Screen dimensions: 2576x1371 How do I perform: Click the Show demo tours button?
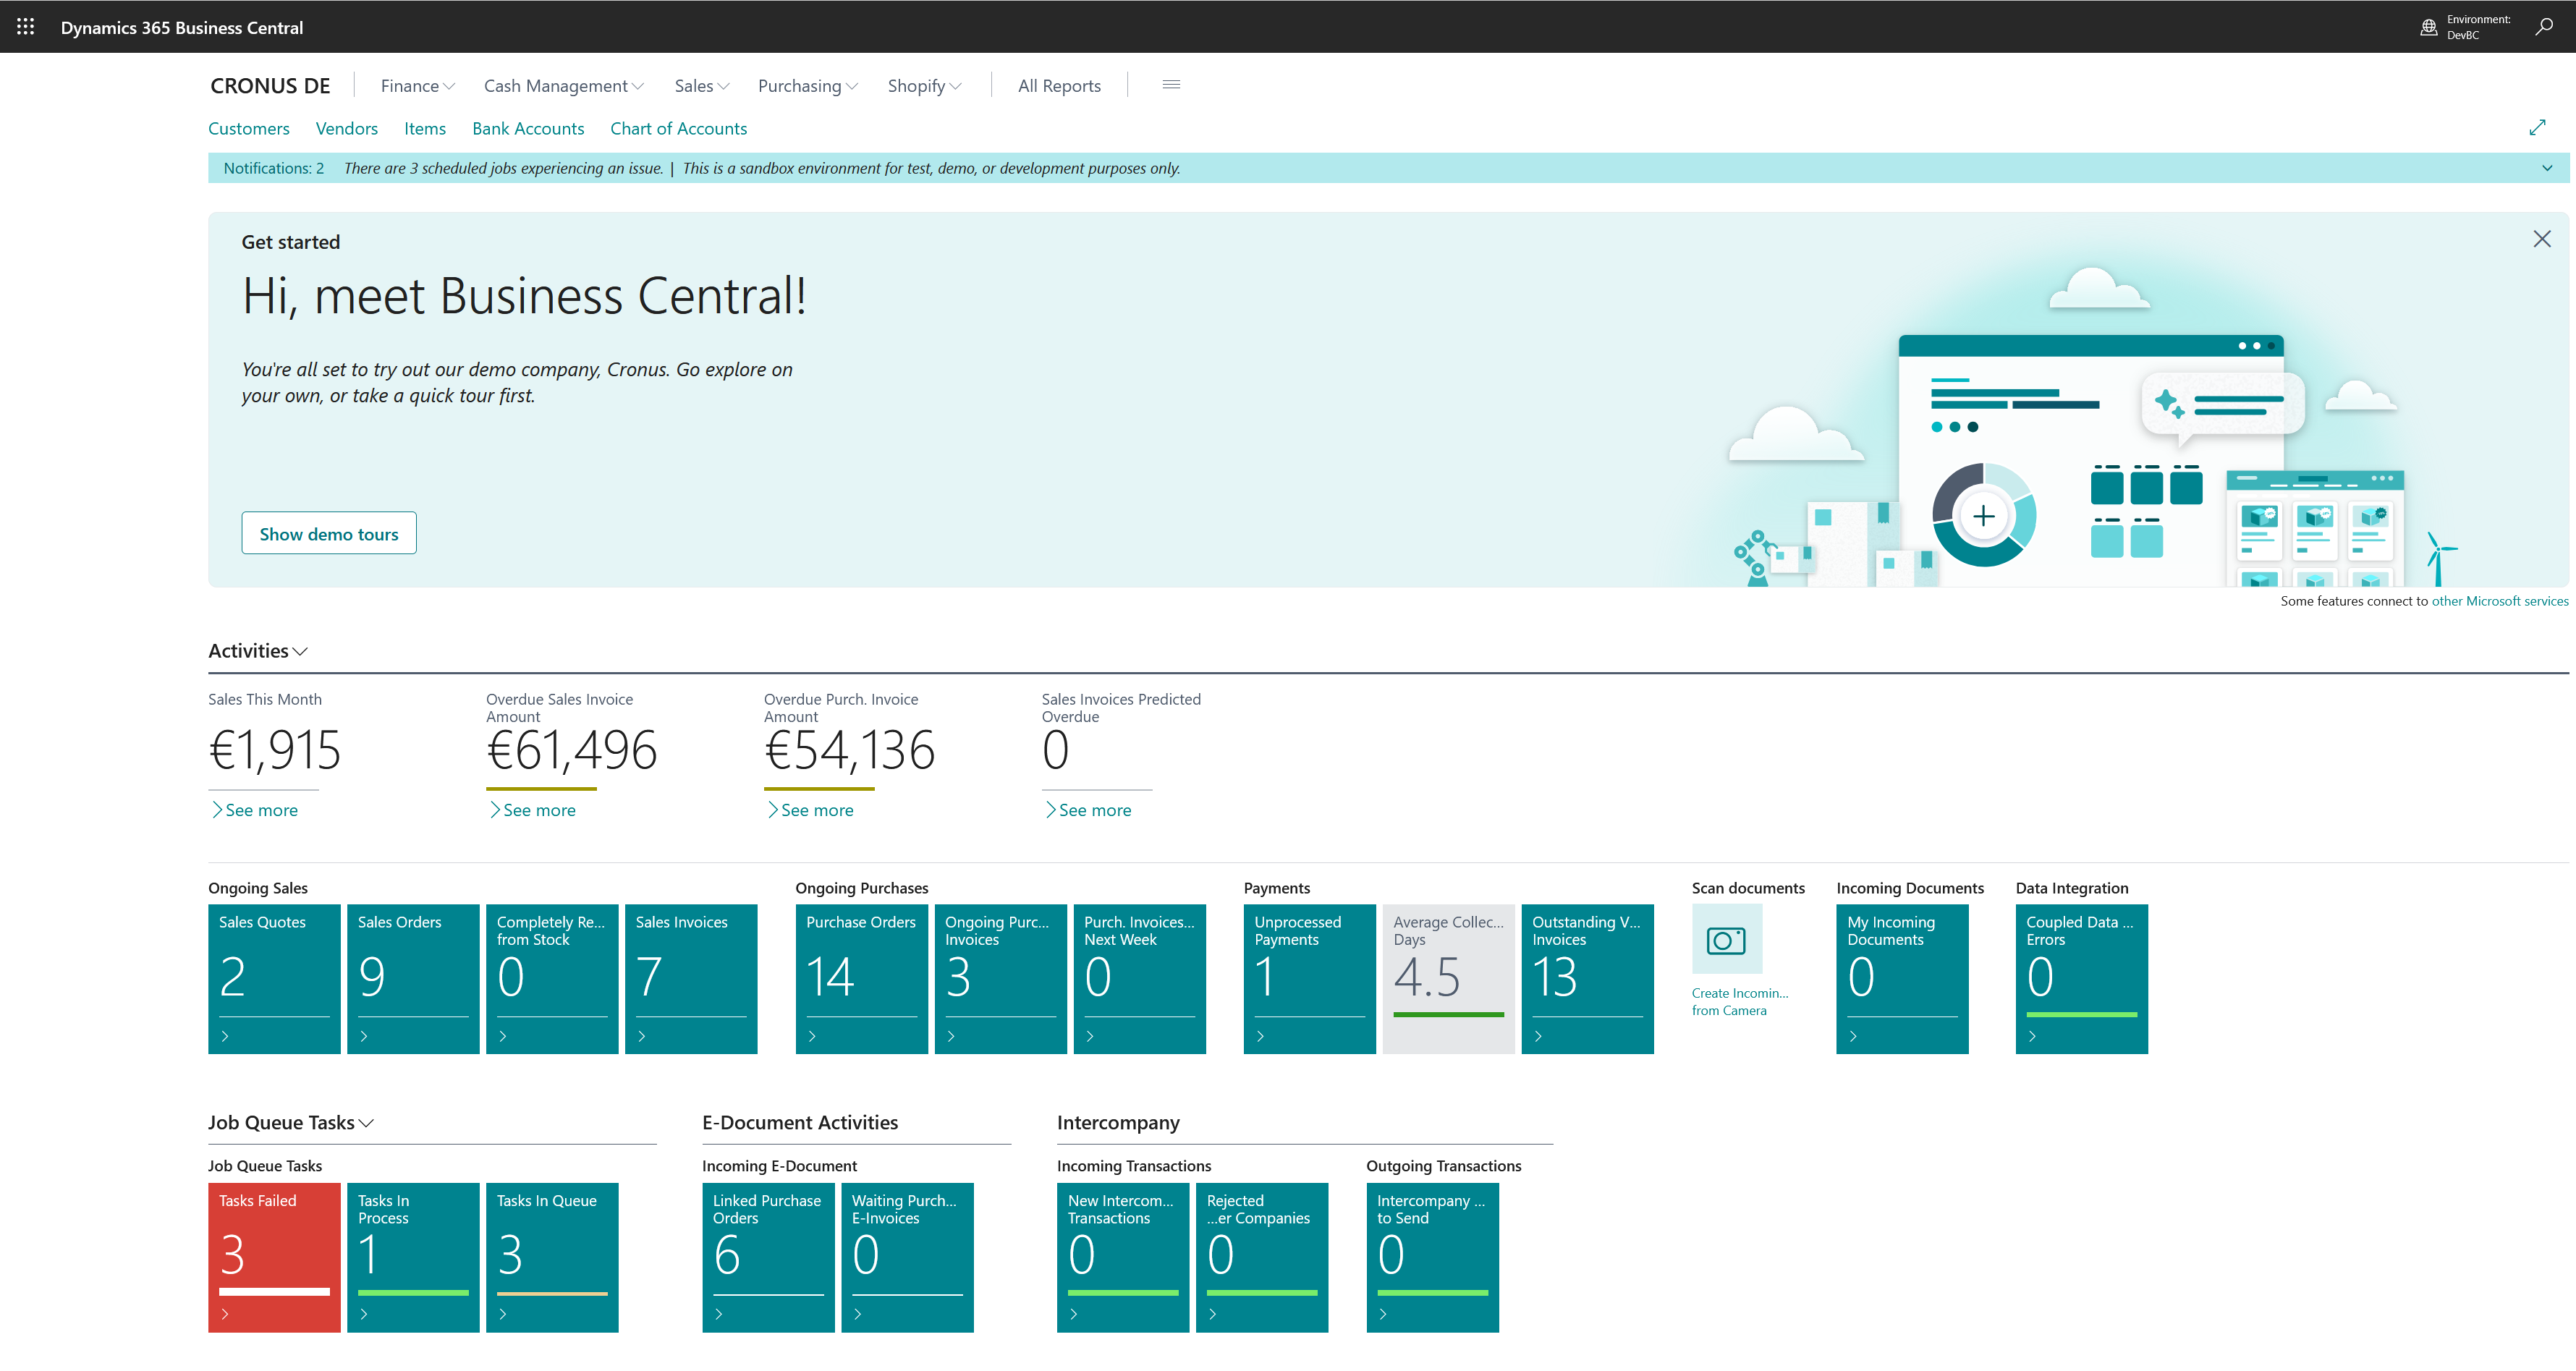pyautogui.click(x=329, y=533)
